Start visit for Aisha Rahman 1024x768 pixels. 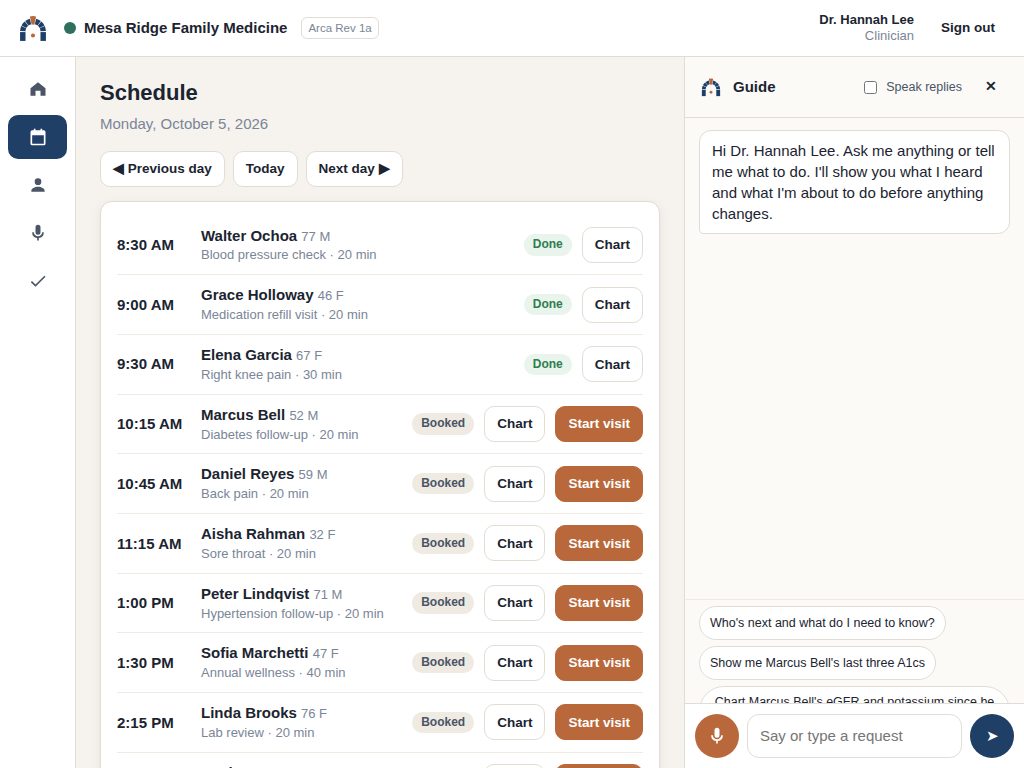[x=599, y=543]
